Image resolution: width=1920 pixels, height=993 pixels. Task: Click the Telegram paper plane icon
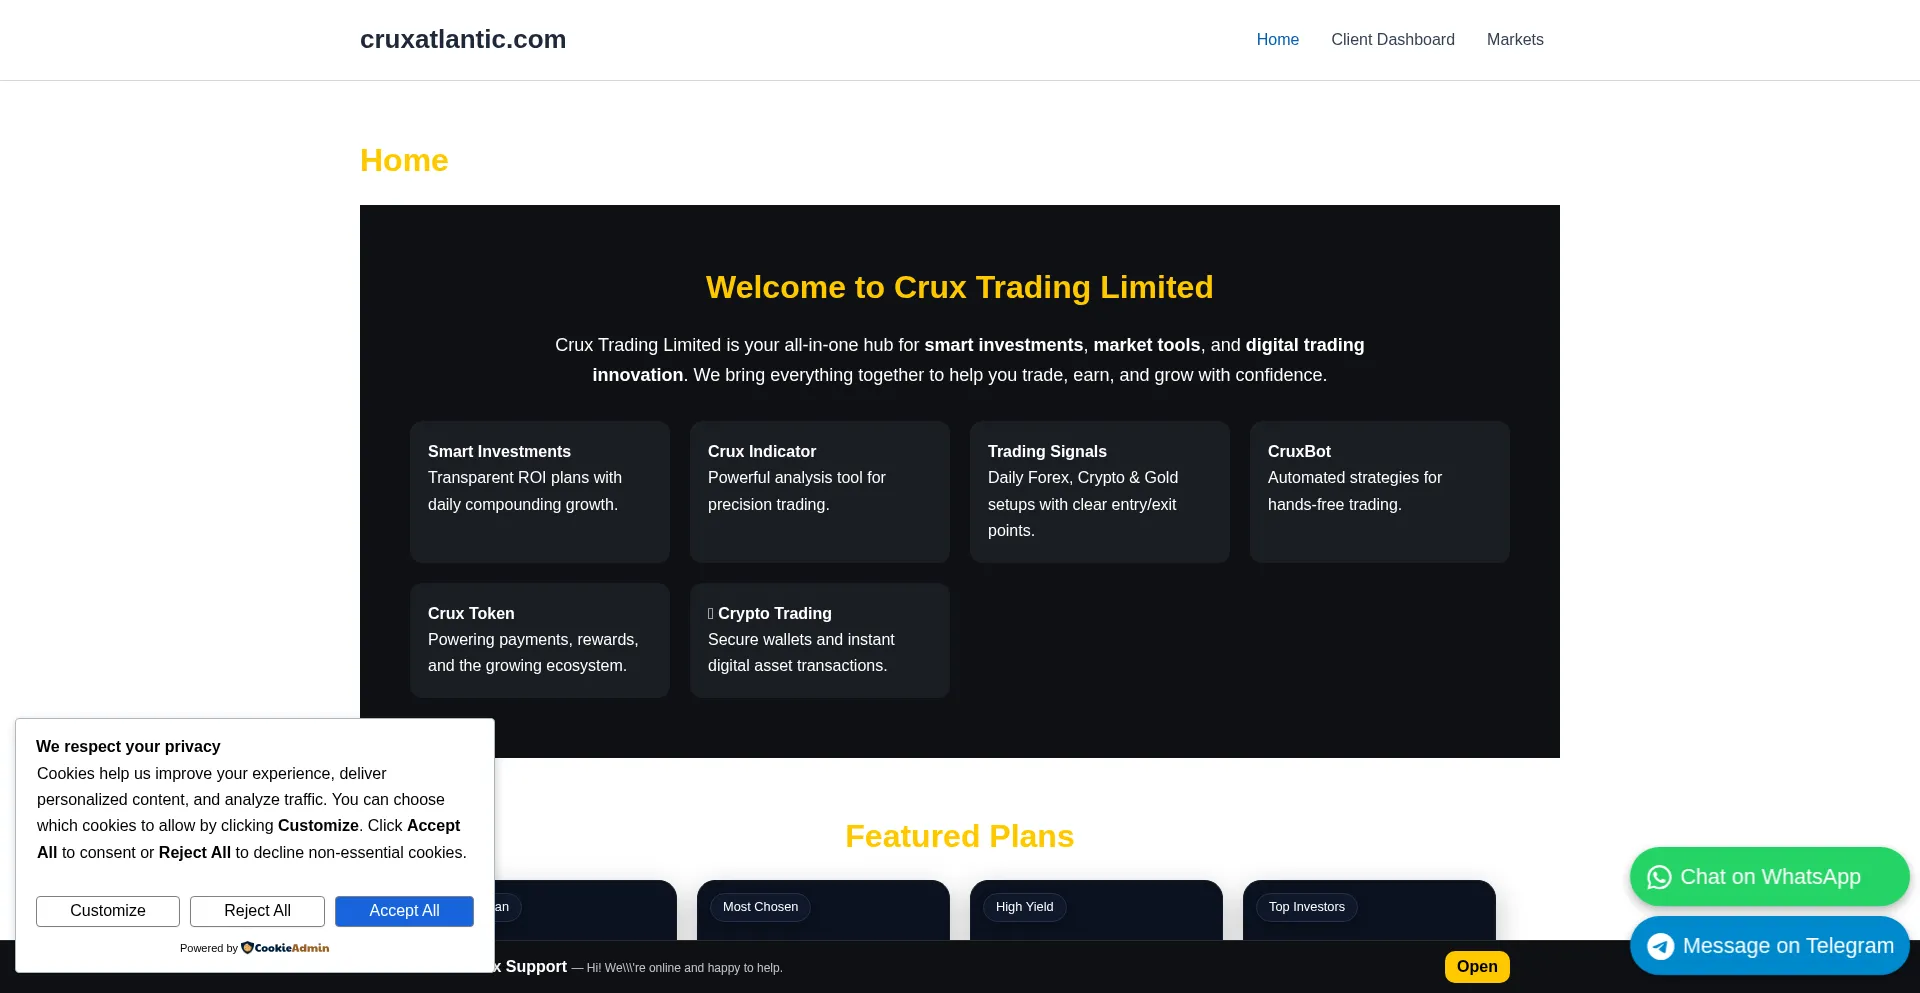1660,945
